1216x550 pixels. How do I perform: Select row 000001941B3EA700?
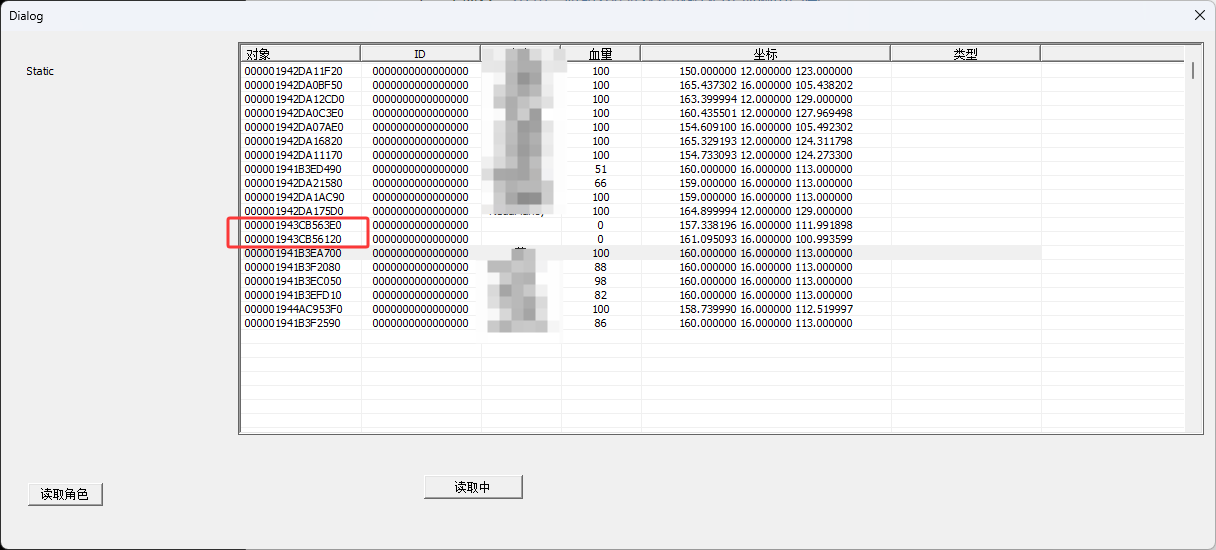(641, 253)
